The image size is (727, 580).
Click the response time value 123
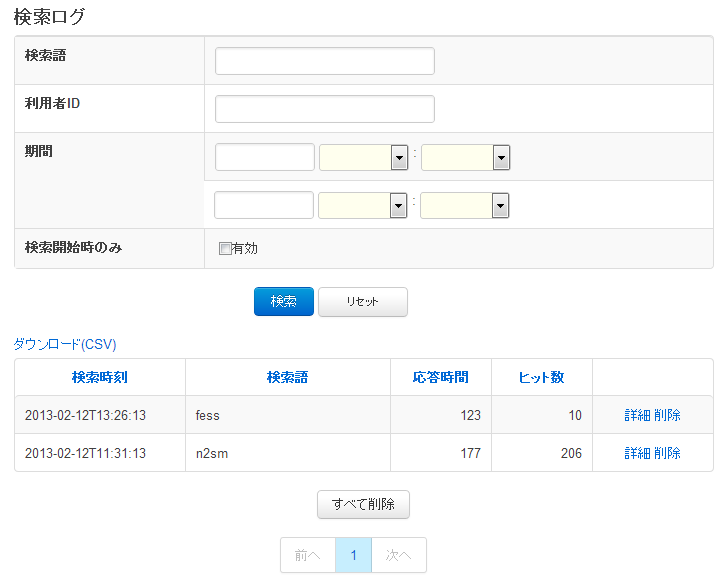point(471,415)
